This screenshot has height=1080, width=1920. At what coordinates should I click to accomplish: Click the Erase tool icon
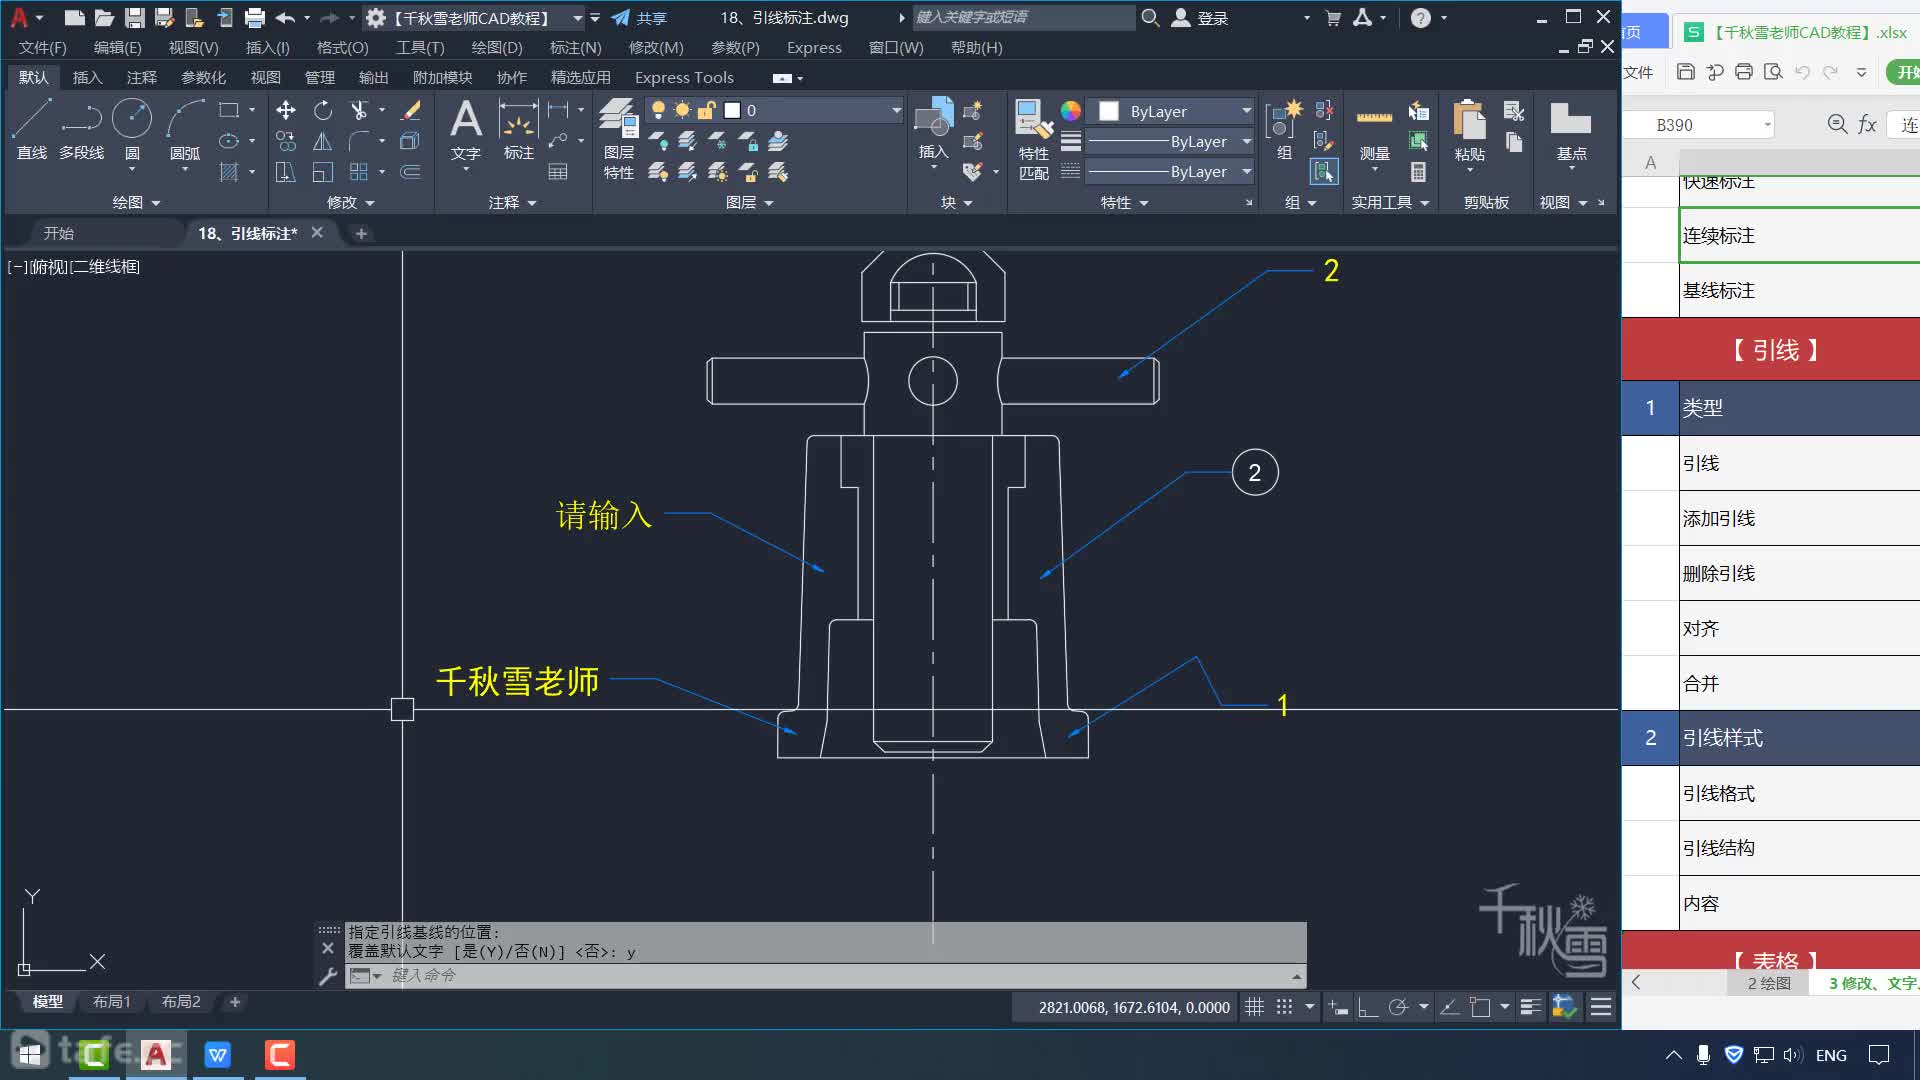[410, 110]
